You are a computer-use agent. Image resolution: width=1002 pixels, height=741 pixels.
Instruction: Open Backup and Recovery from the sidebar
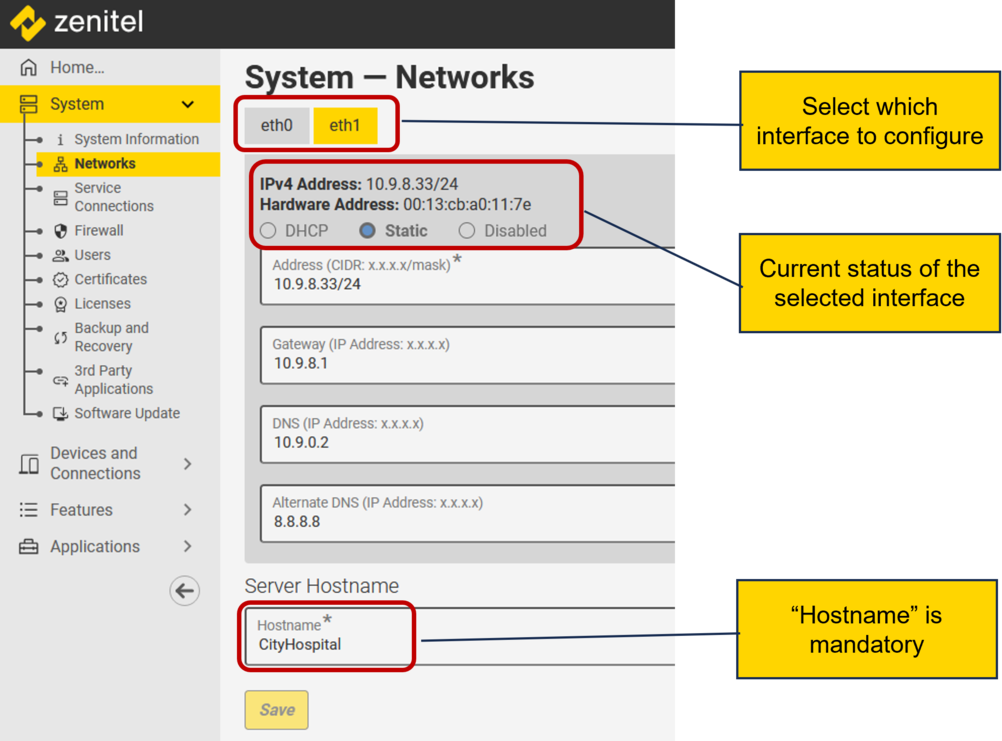[62, 337]
